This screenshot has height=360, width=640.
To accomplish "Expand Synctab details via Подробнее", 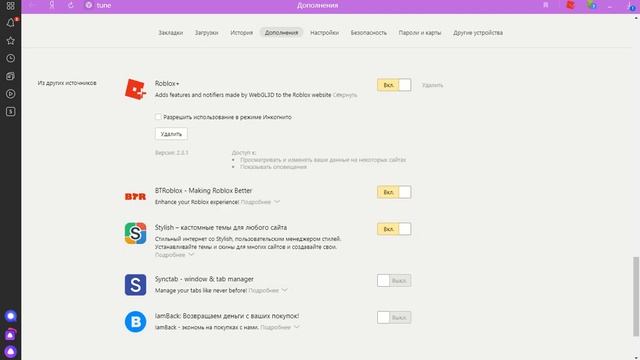I will [268, 290].
